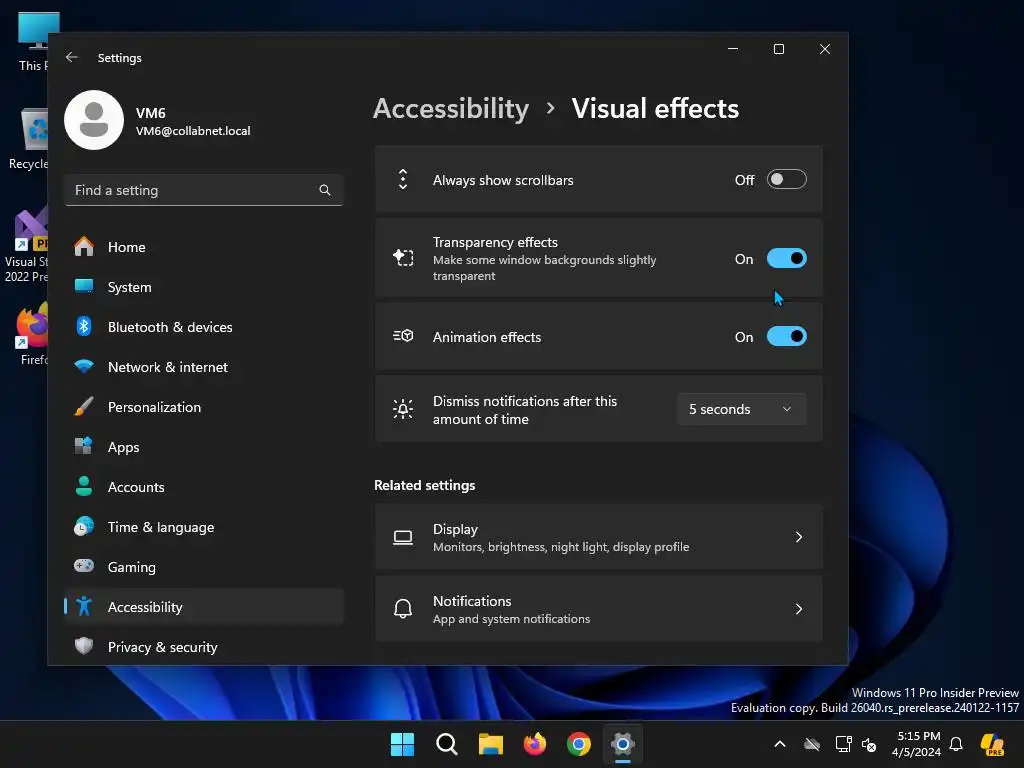This screenshot has width=1024, height=768.
Task: Click the Accessibility figure icon
Action: tap(84, 606)
